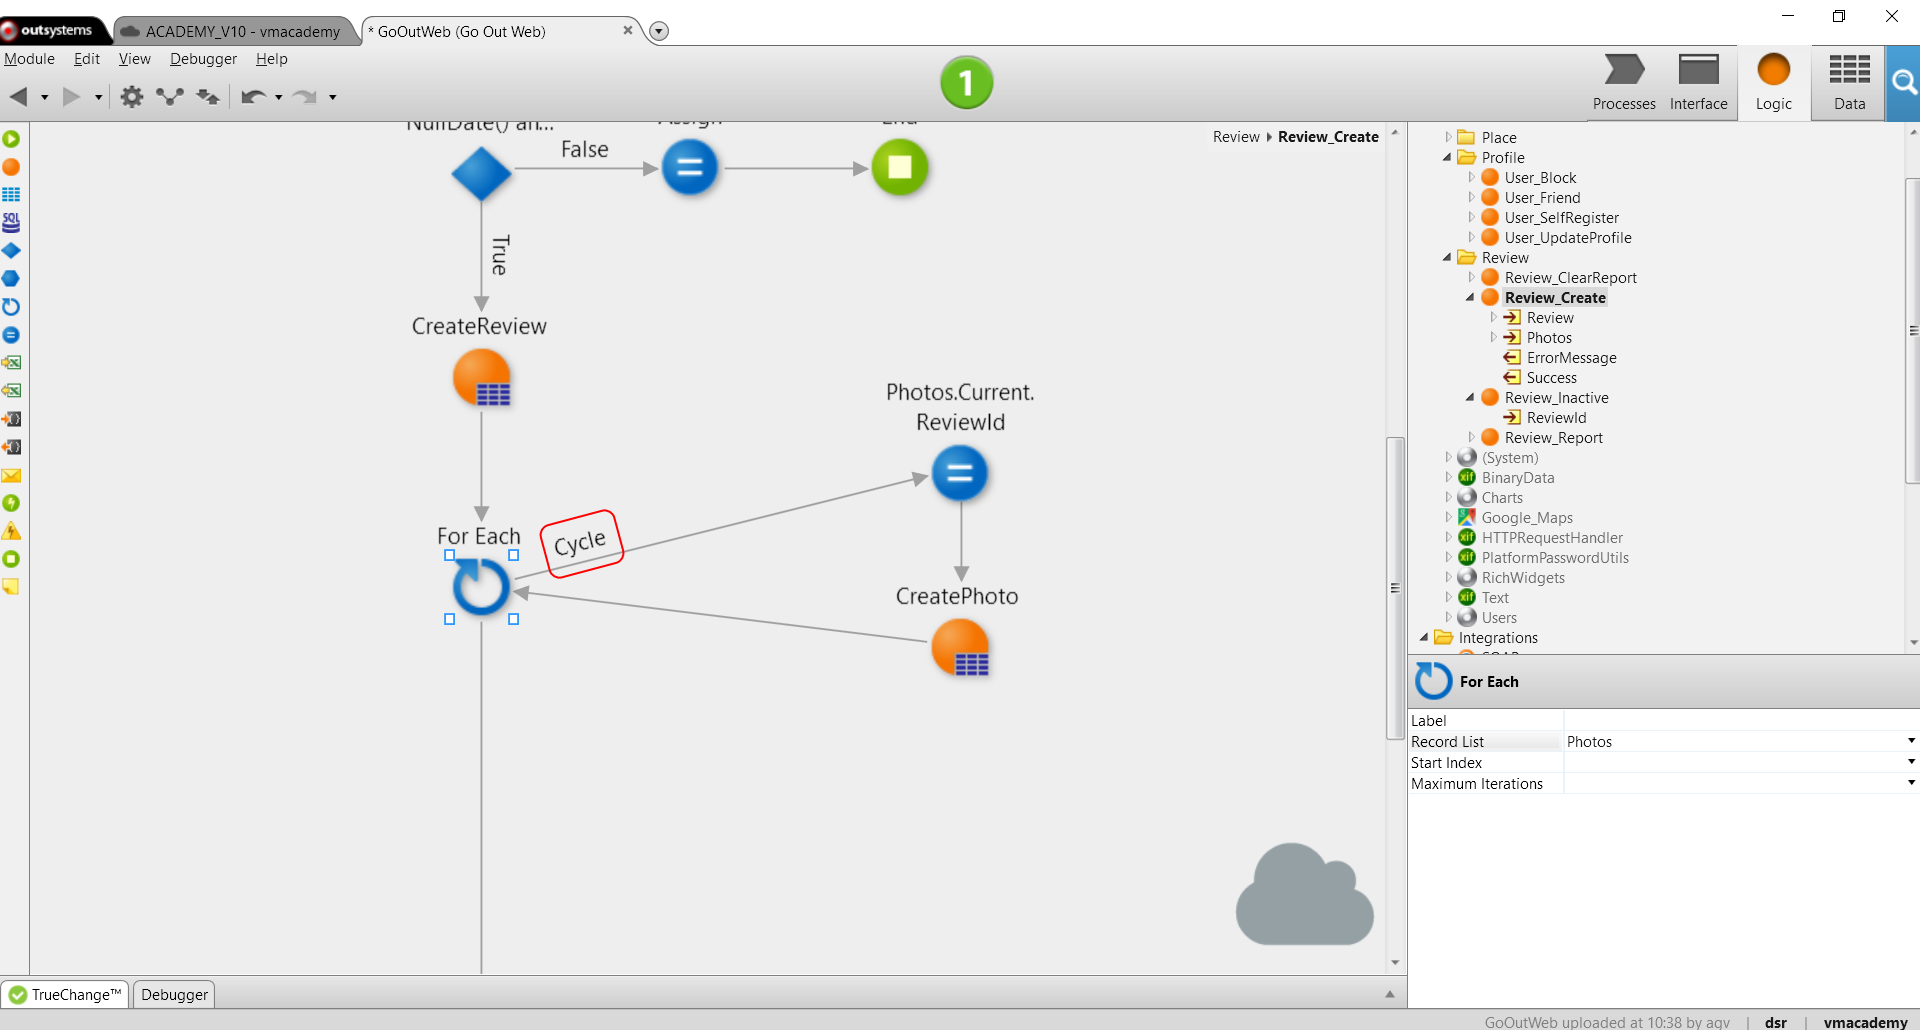
Task: Select the CreatePhoto node on the canvas
Action: coord(960,648)
